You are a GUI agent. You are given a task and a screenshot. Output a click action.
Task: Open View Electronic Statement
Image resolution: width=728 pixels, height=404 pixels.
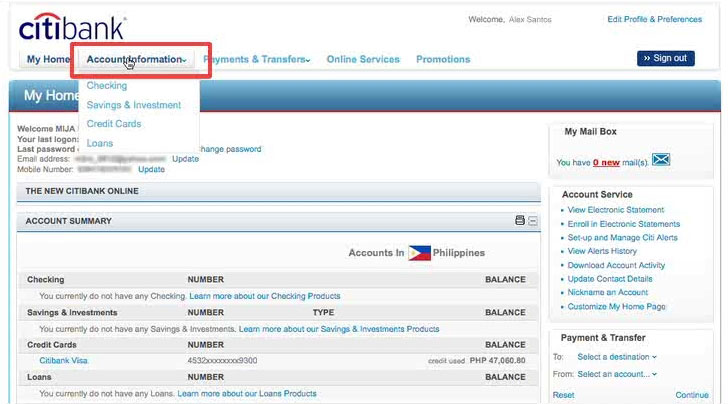(x=616, y=210)
